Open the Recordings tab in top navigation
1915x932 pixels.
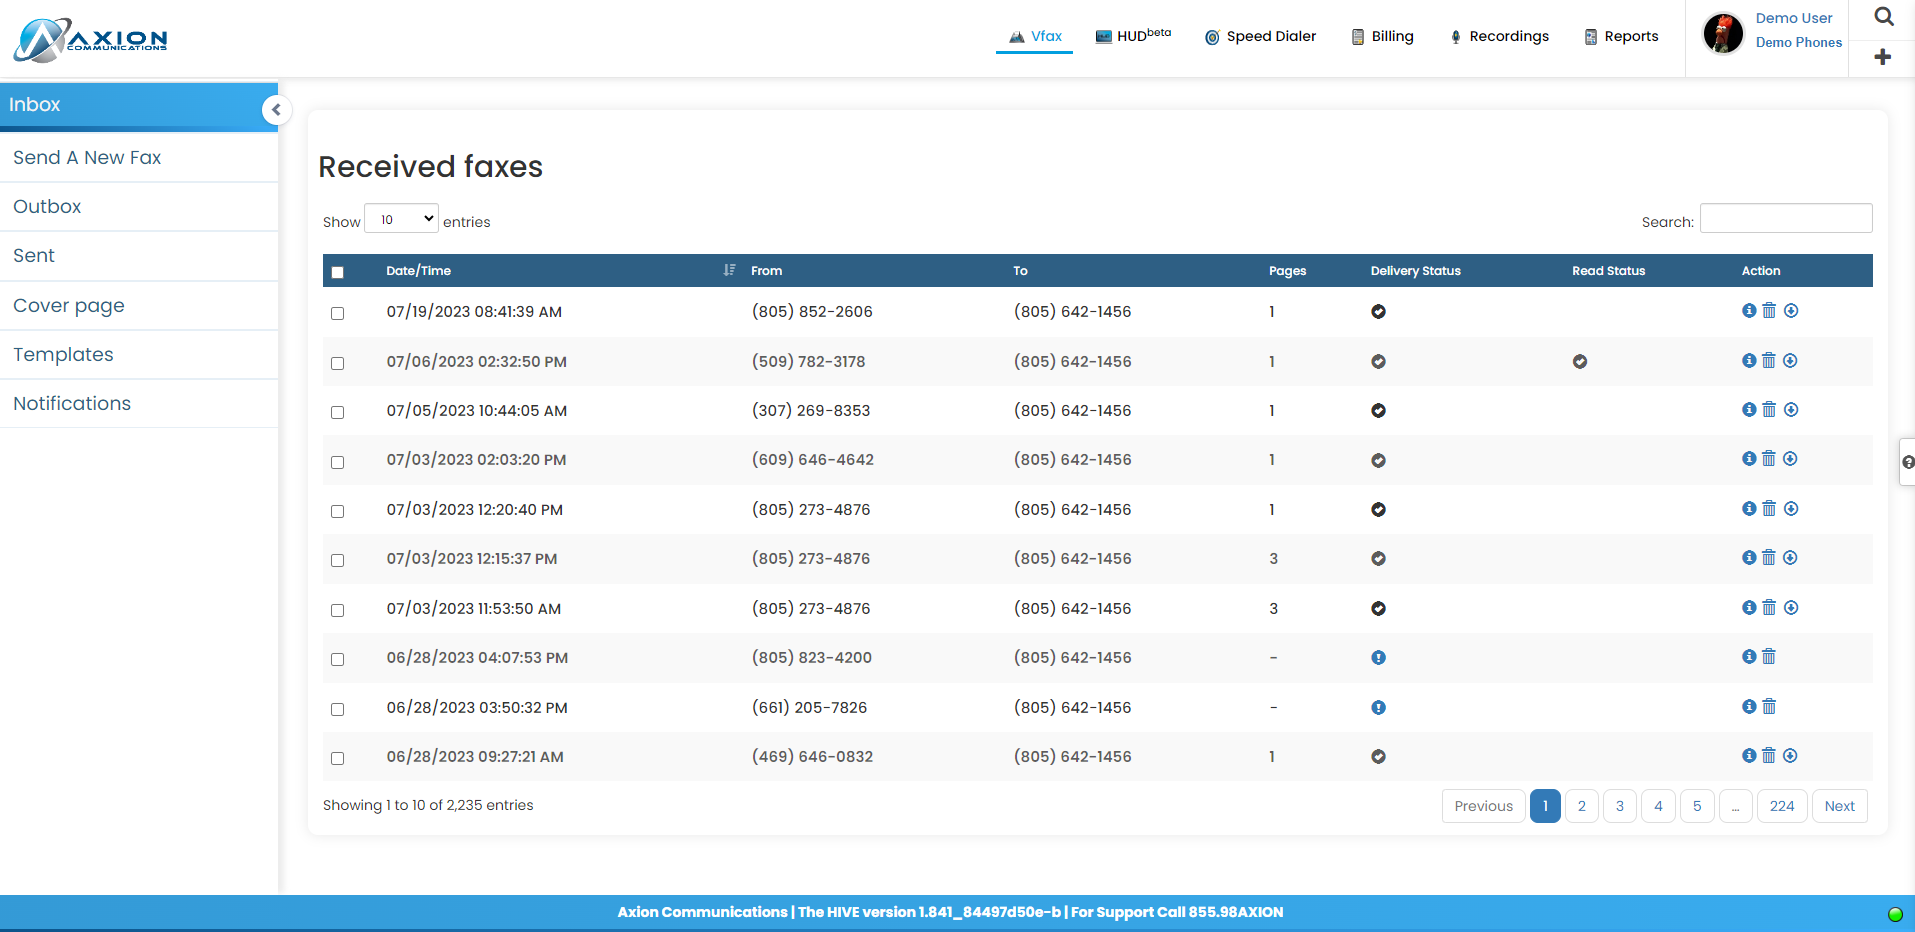click(x=1499, y=37)
